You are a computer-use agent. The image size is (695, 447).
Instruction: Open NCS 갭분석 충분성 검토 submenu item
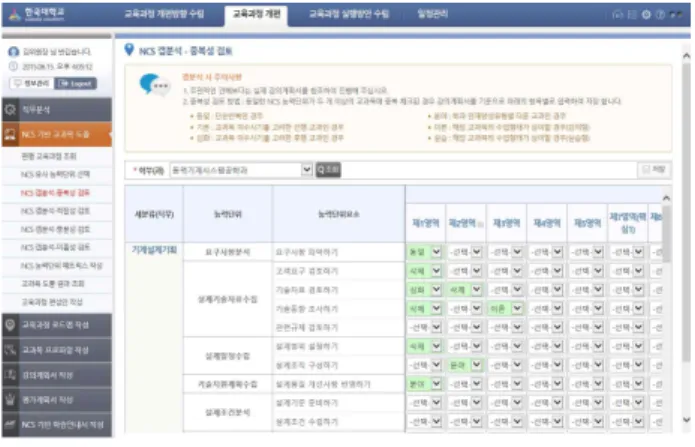pyautogui.click(x=55, y=229)
